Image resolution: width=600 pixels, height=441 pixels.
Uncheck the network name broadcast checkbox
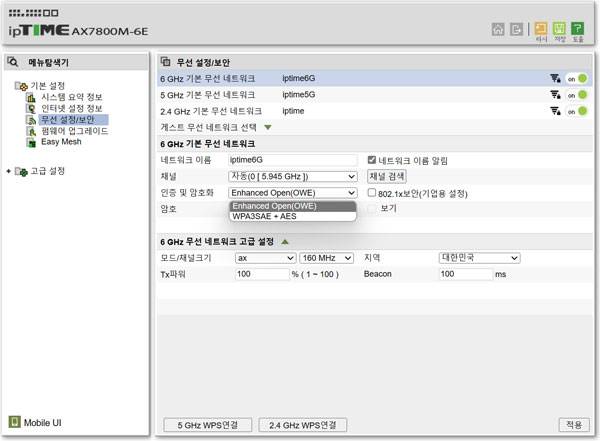coord(372,160)
